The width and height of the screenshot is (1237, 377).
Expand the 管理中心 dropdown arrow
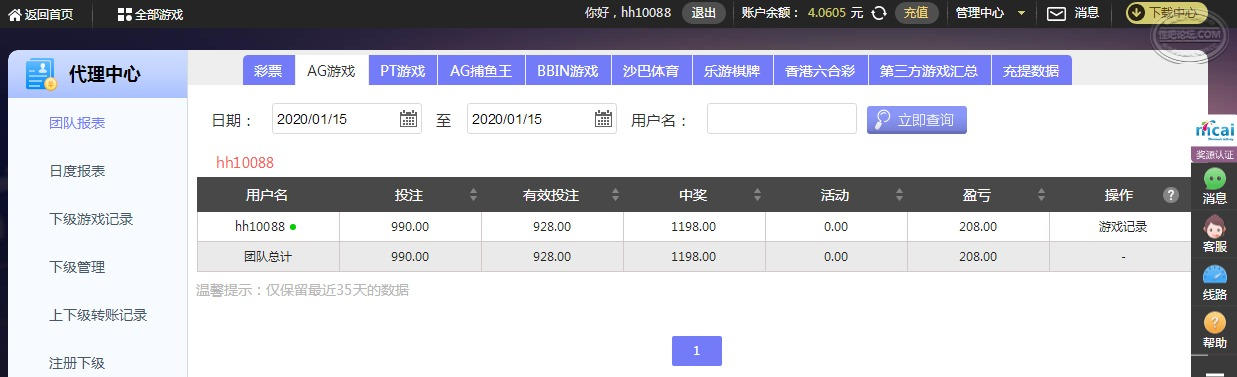click(1021, 13)
